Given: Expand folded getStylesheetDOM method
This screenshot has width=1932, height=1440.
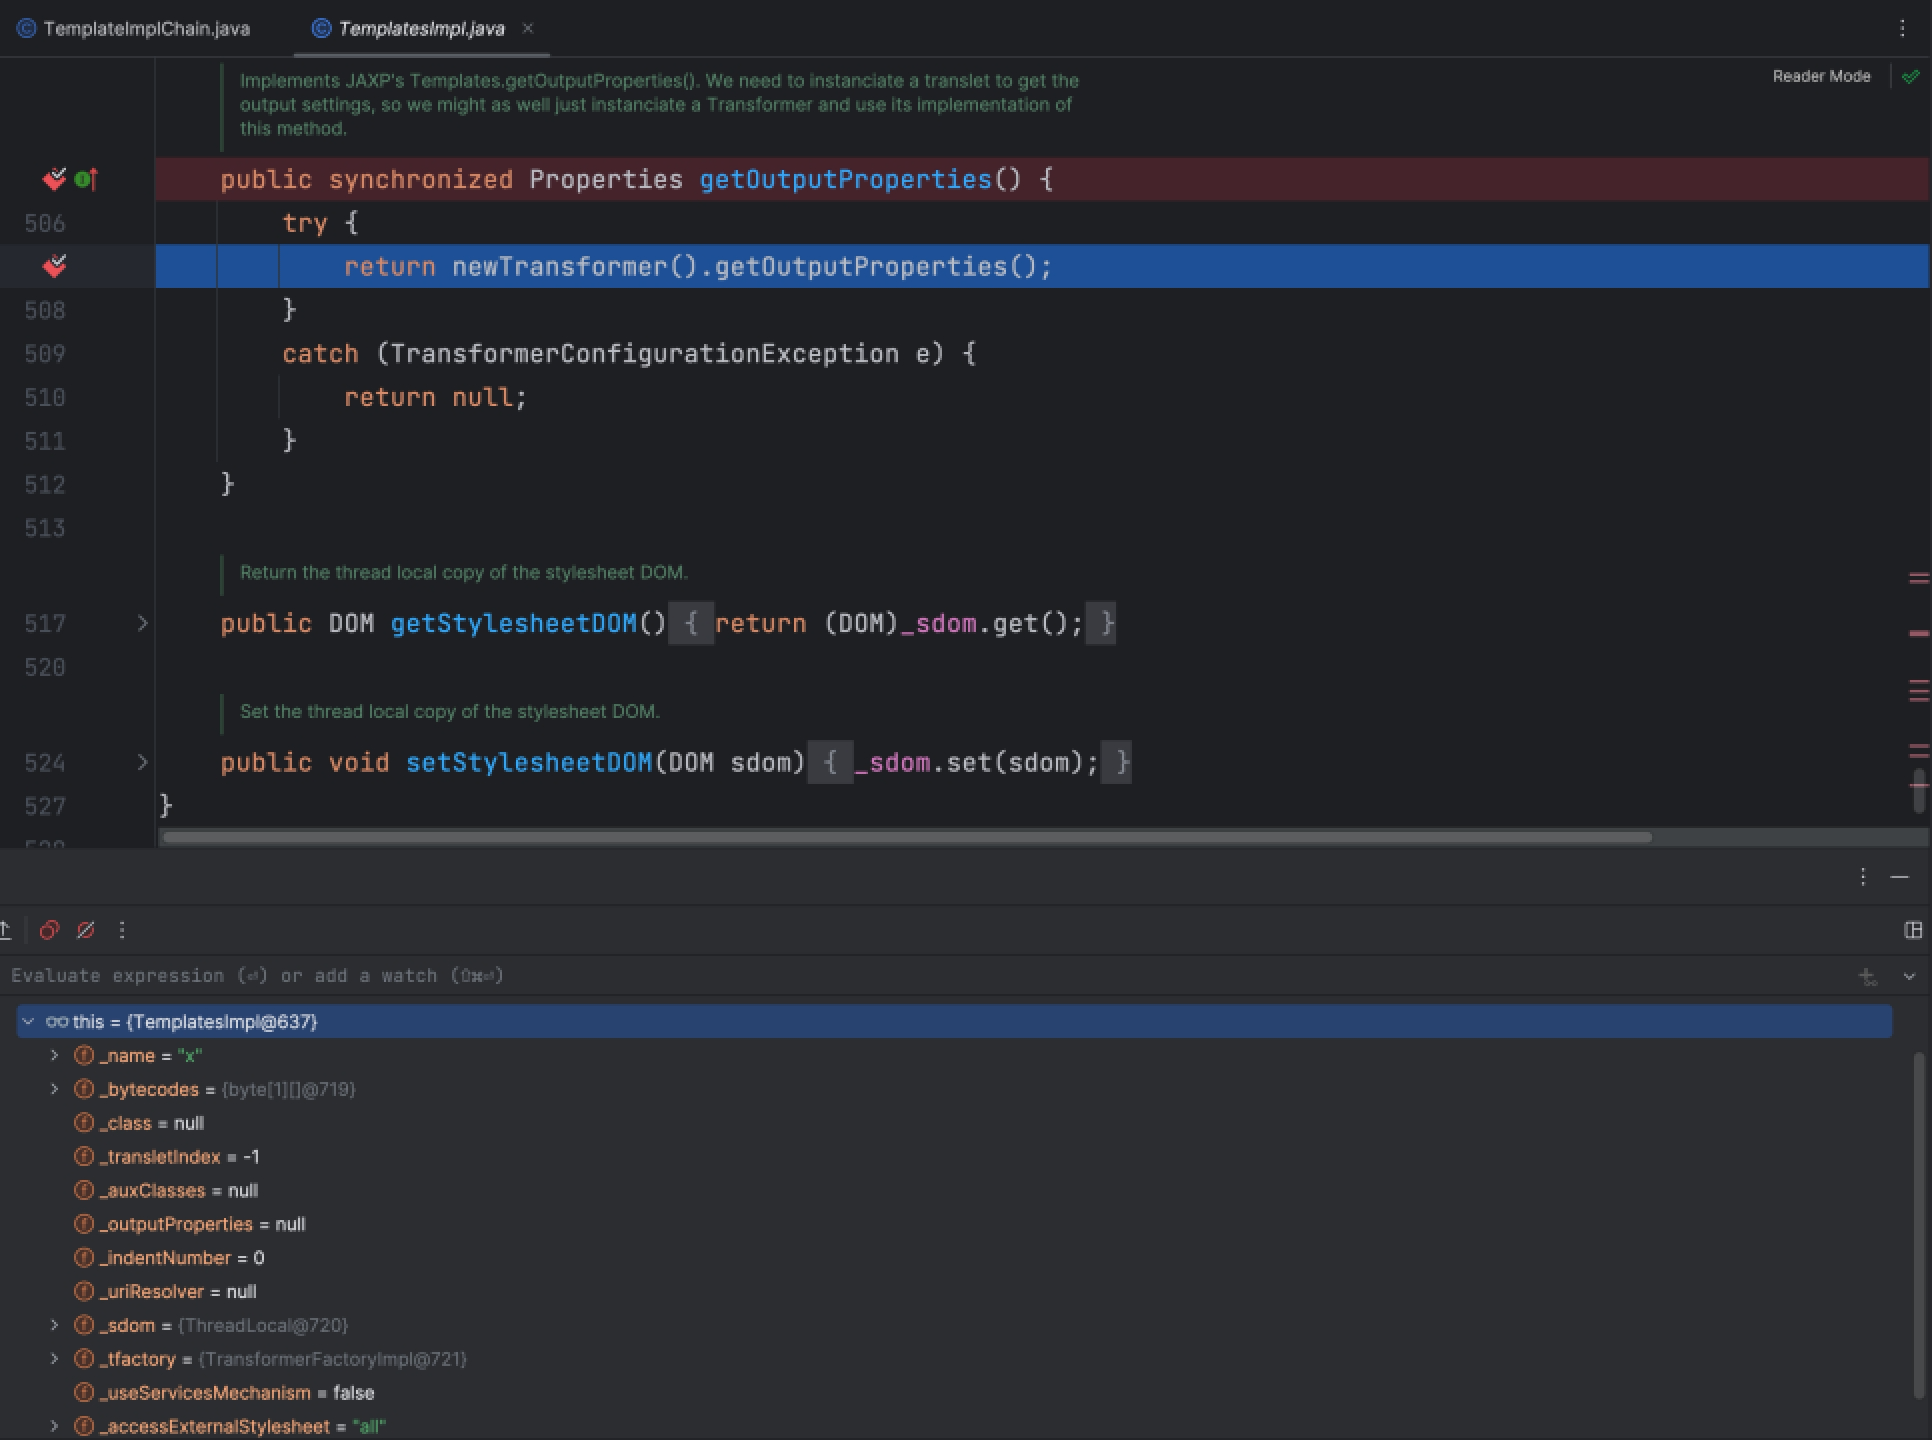Looking at the screenshot, I should coord(142,623).
